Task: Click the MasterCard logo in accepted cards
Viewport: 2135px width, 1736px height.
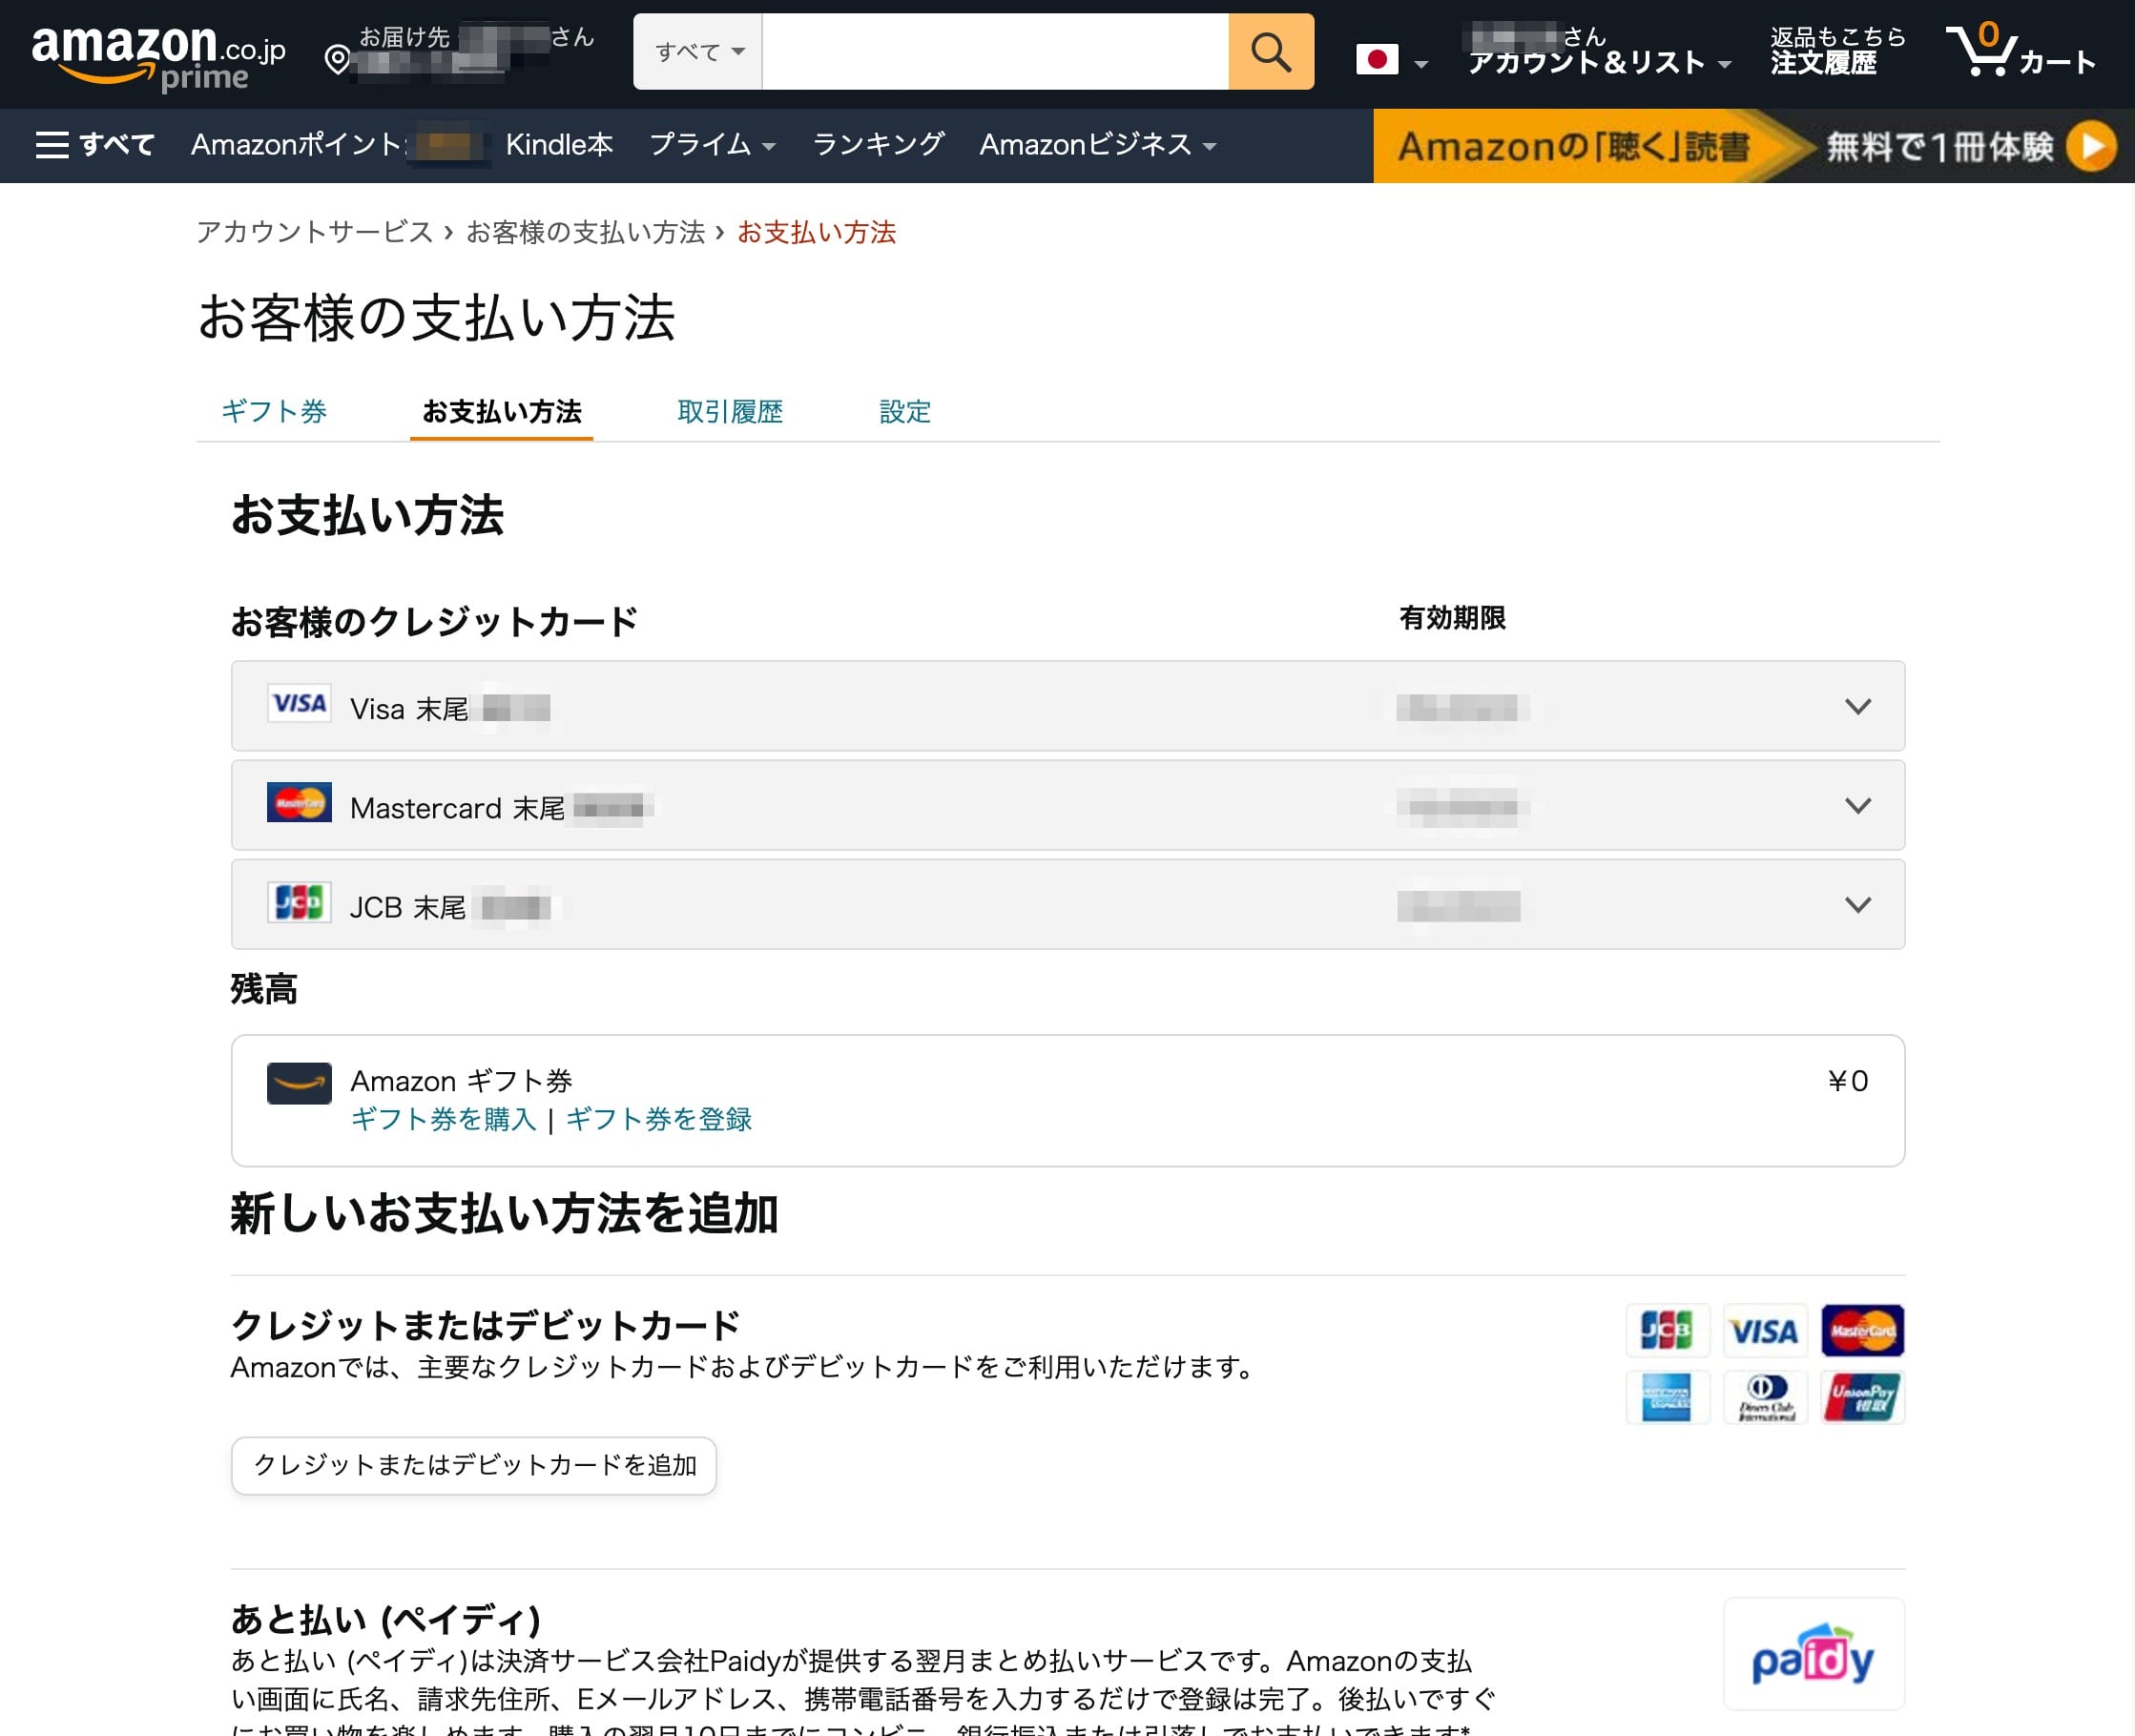Action: click(1862, 1330)
